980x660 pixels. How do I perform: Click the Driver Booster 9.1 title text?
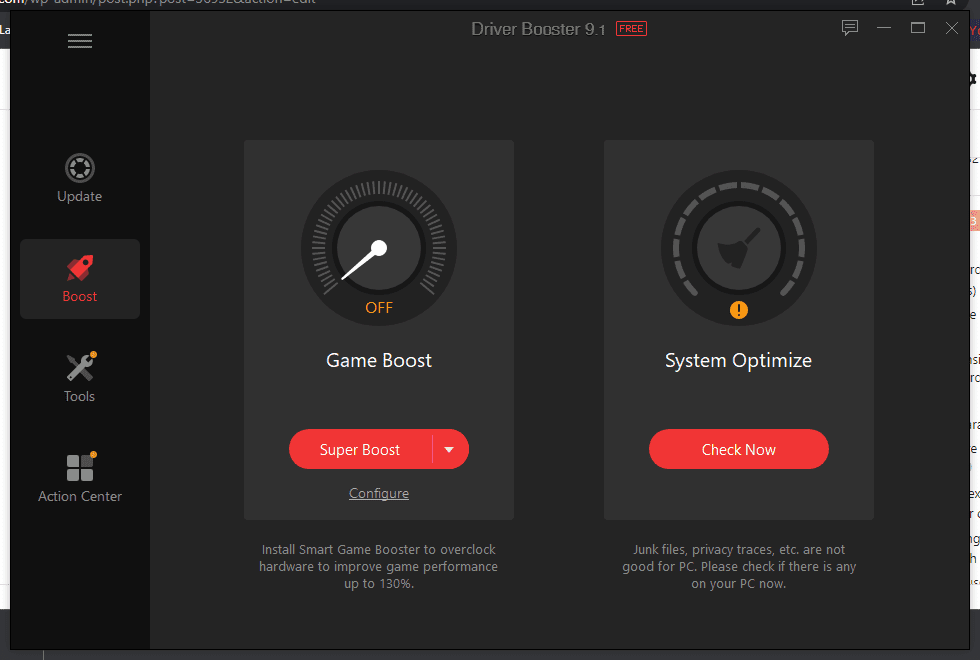coord(538,29)
